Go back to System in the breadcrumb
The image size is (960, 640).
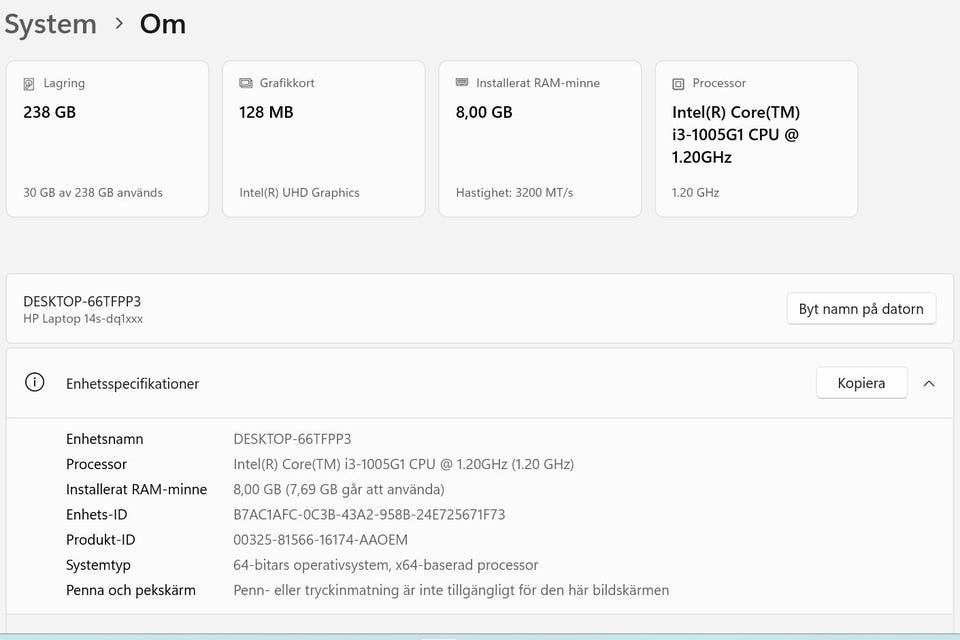(x=50, y=24)
